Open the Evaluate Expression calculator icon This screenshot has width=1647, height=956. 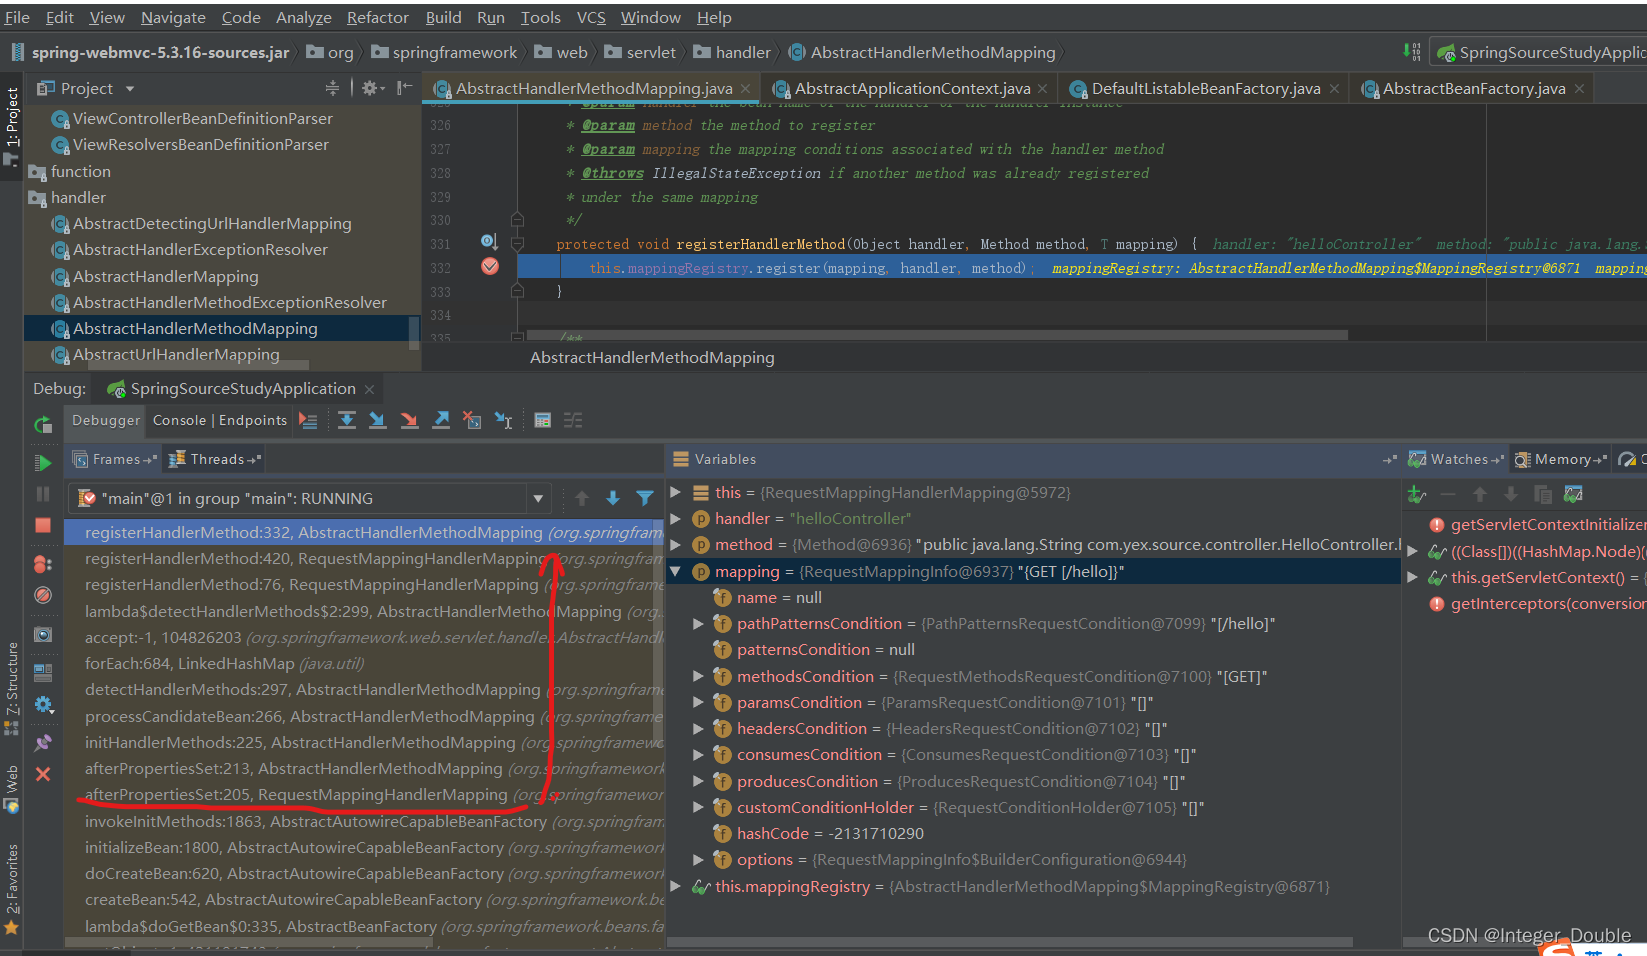tap(542, 421)
